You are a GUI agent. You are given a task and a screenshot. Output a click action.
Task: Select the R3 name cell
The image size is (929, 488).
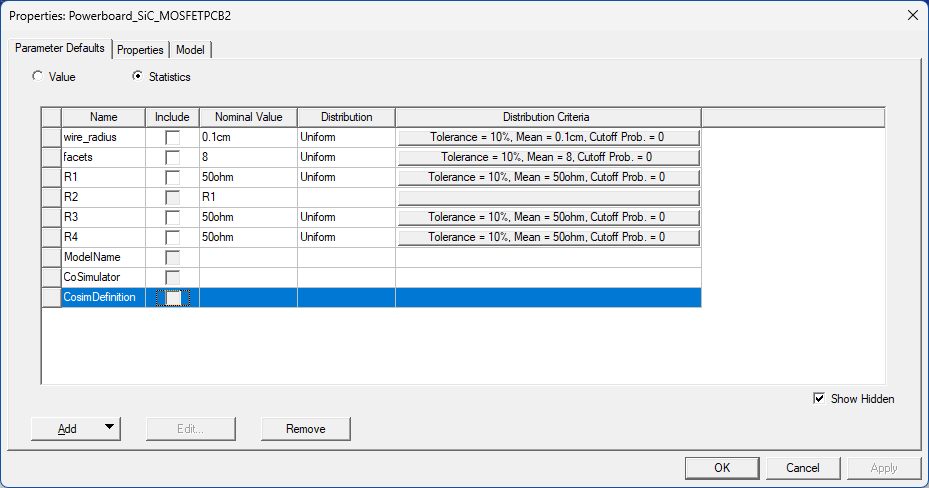104,218
